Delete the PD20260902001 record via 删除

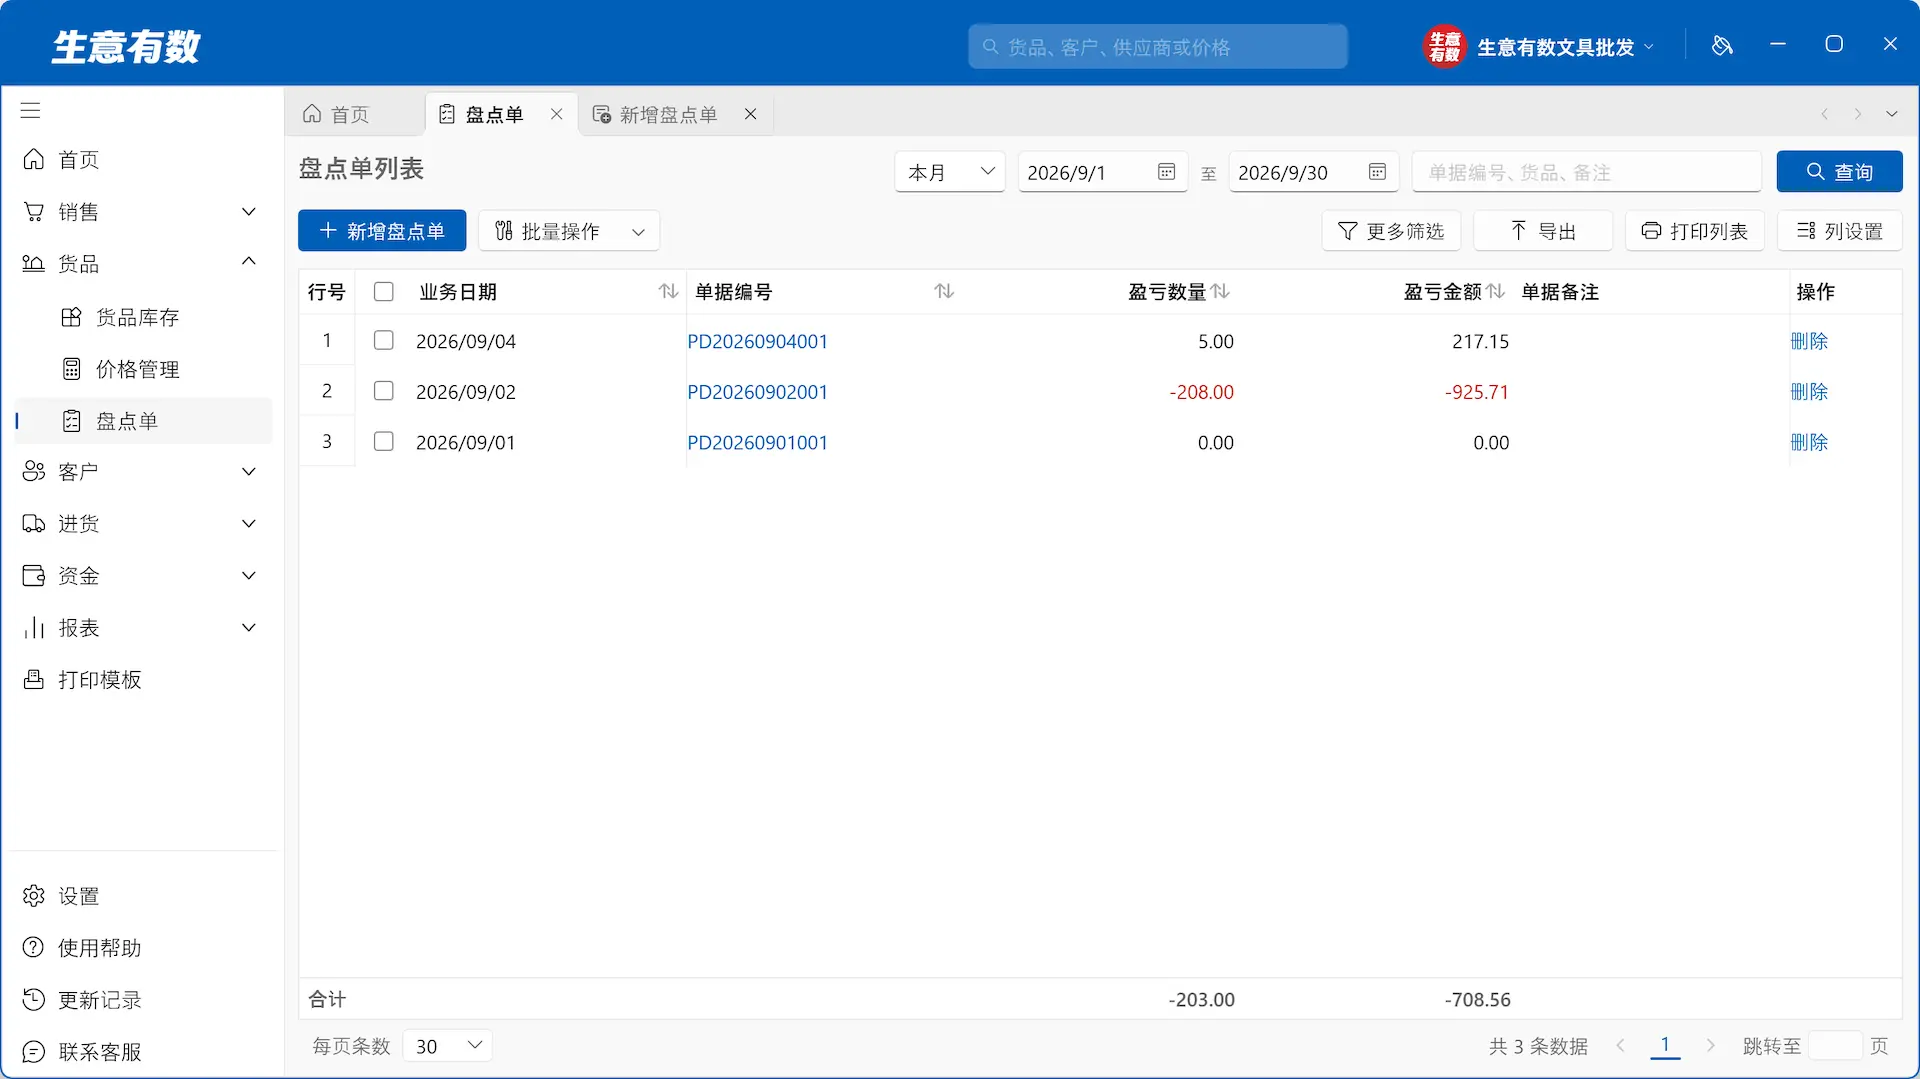(x=1809, y=392)
